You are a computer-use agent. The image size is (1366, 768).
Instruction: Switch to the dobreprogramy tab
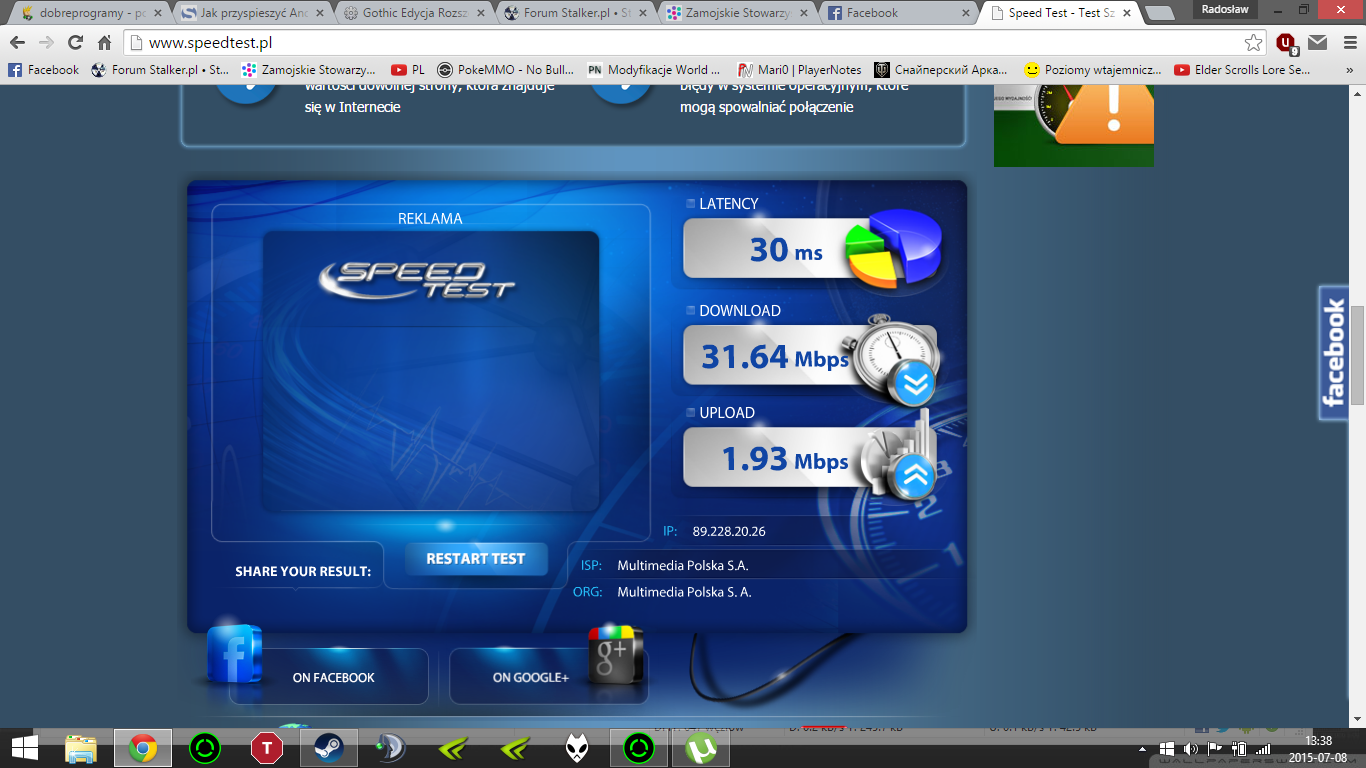tap(91, 13)
